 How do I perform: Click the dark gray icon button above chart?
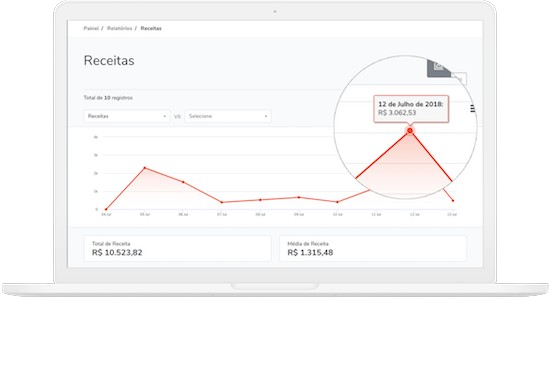click(439, 68)
